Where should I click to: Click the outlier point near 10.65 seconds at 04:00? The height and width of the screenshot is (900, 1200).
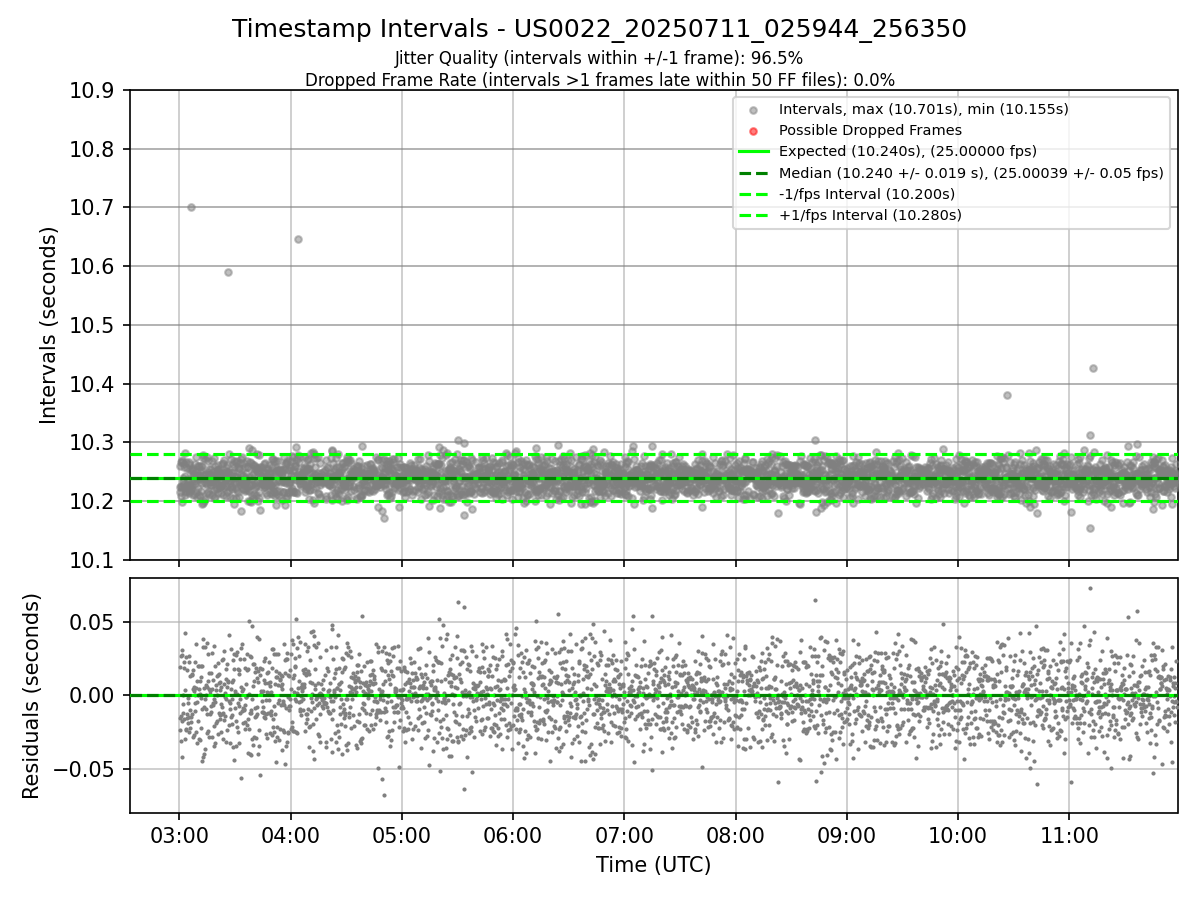click(x=298, y=239)
